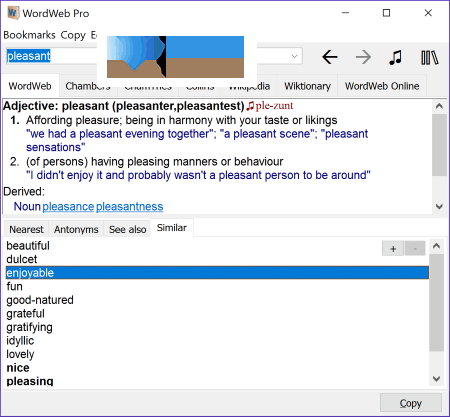The width and height of the screenshot is (450, 417).
Task: Select the Antonyms tab
Action: pos(76,229)
